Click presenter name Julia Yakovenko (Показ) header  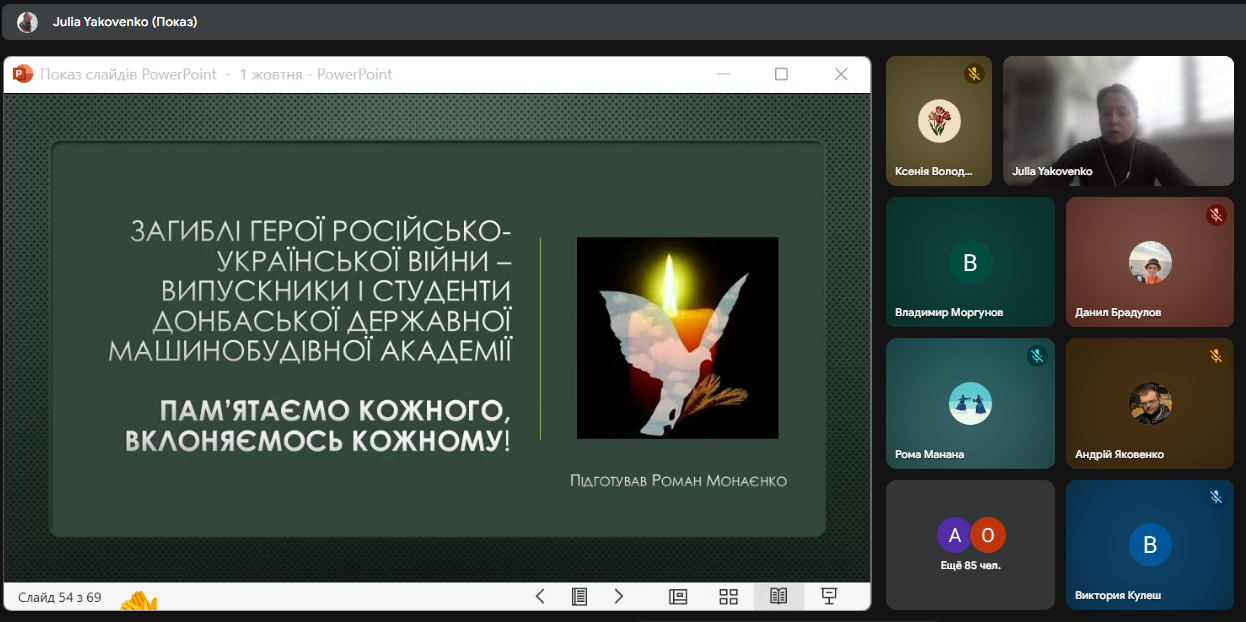125,22
